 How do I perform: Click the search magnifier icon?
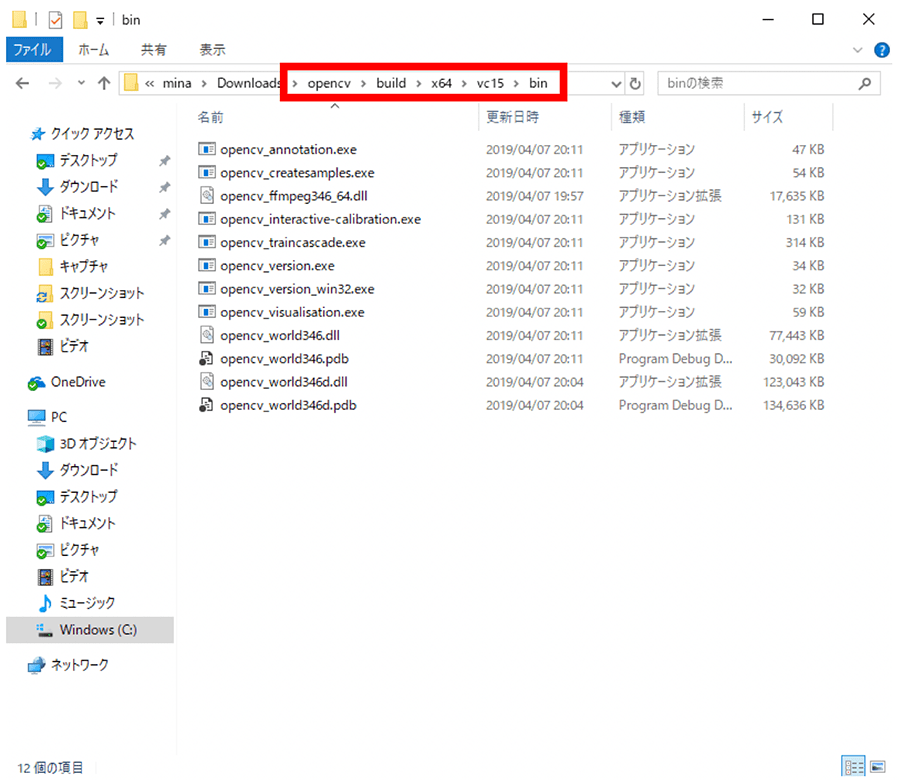coord(865,84)
